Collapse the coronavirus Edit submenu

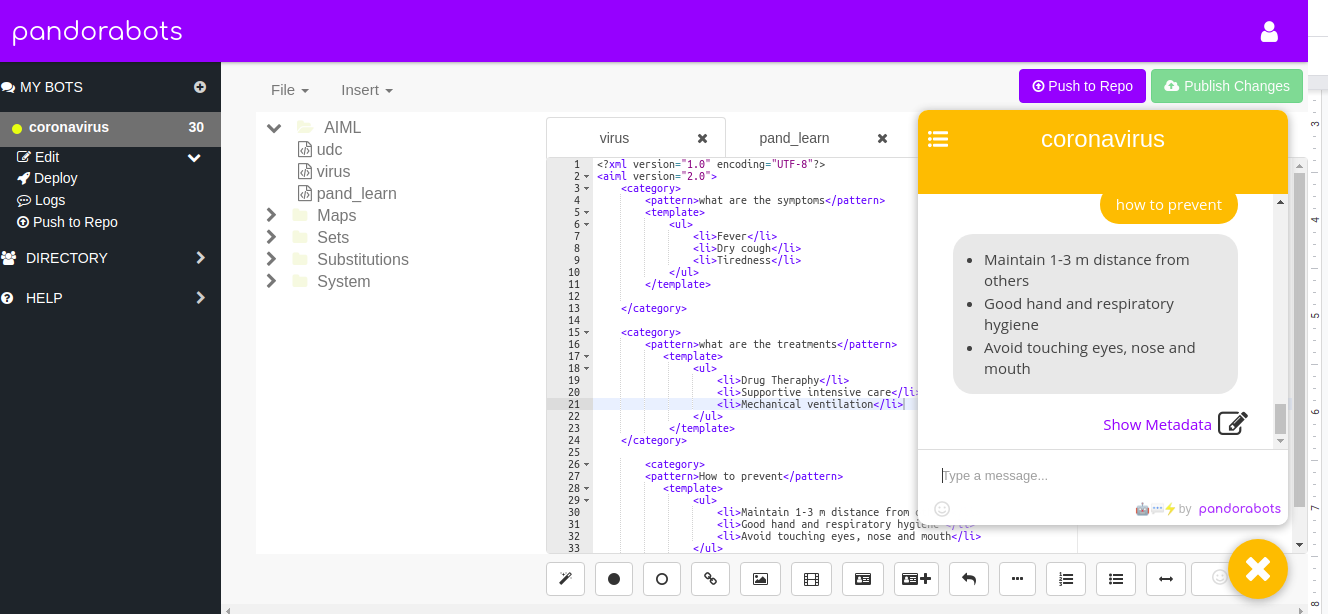point(195,157)
